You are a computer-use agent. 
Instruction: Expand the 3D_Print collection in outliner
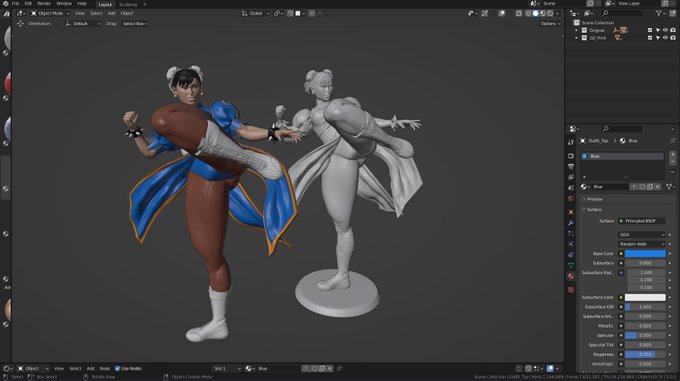576,38
